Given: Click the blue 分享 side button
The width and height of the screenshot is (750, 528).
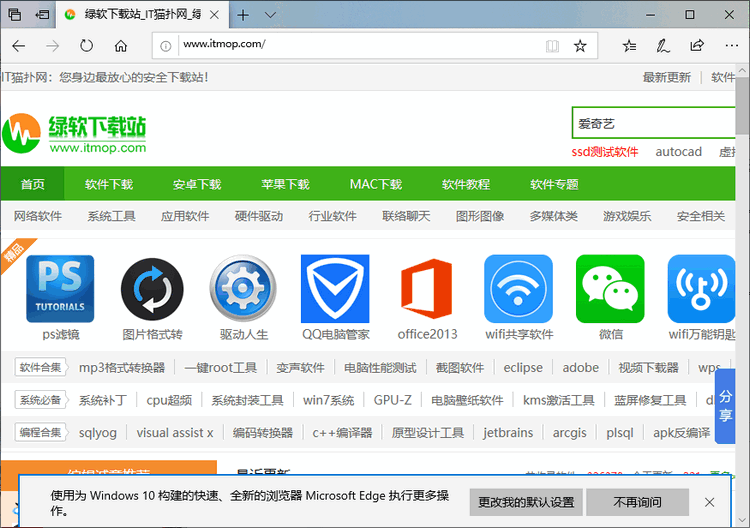Looking at the screenshot, I should [x=725, y=406].
